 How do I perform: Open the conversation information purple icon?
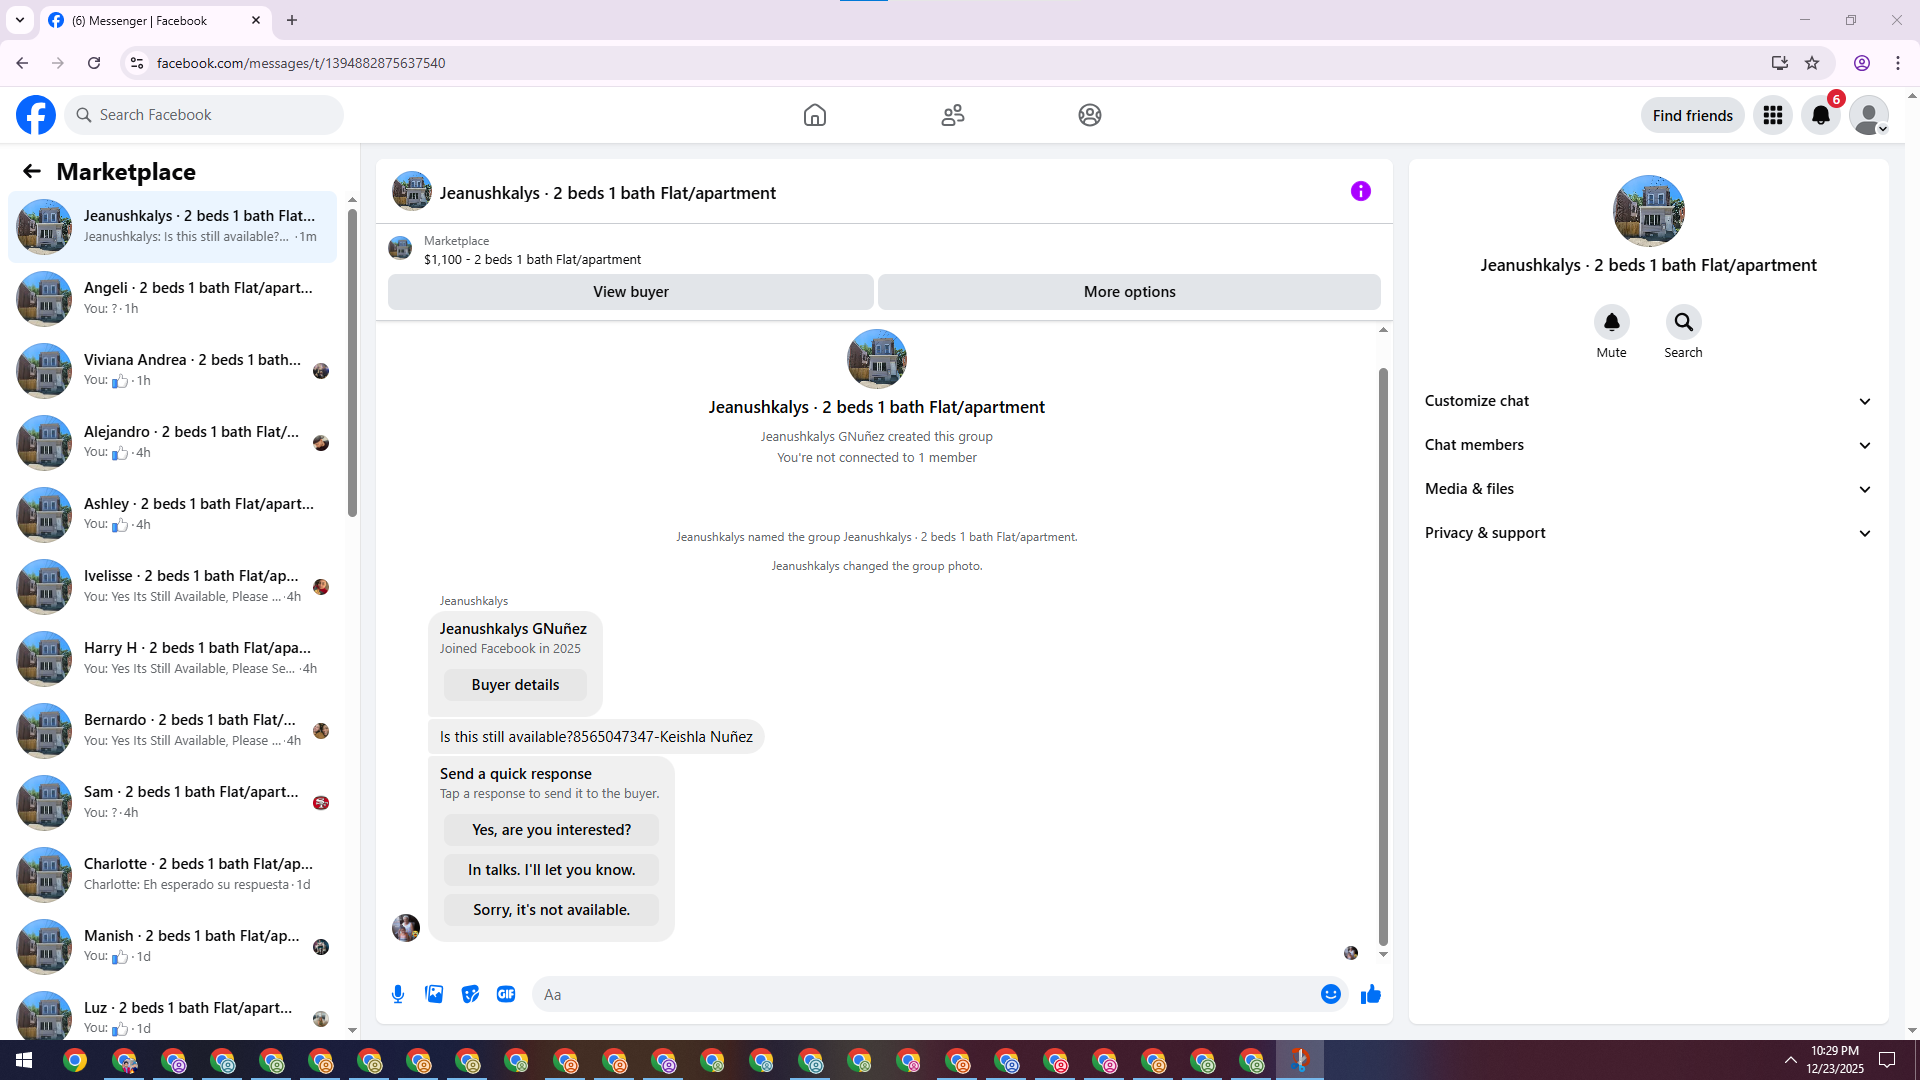1360,191
